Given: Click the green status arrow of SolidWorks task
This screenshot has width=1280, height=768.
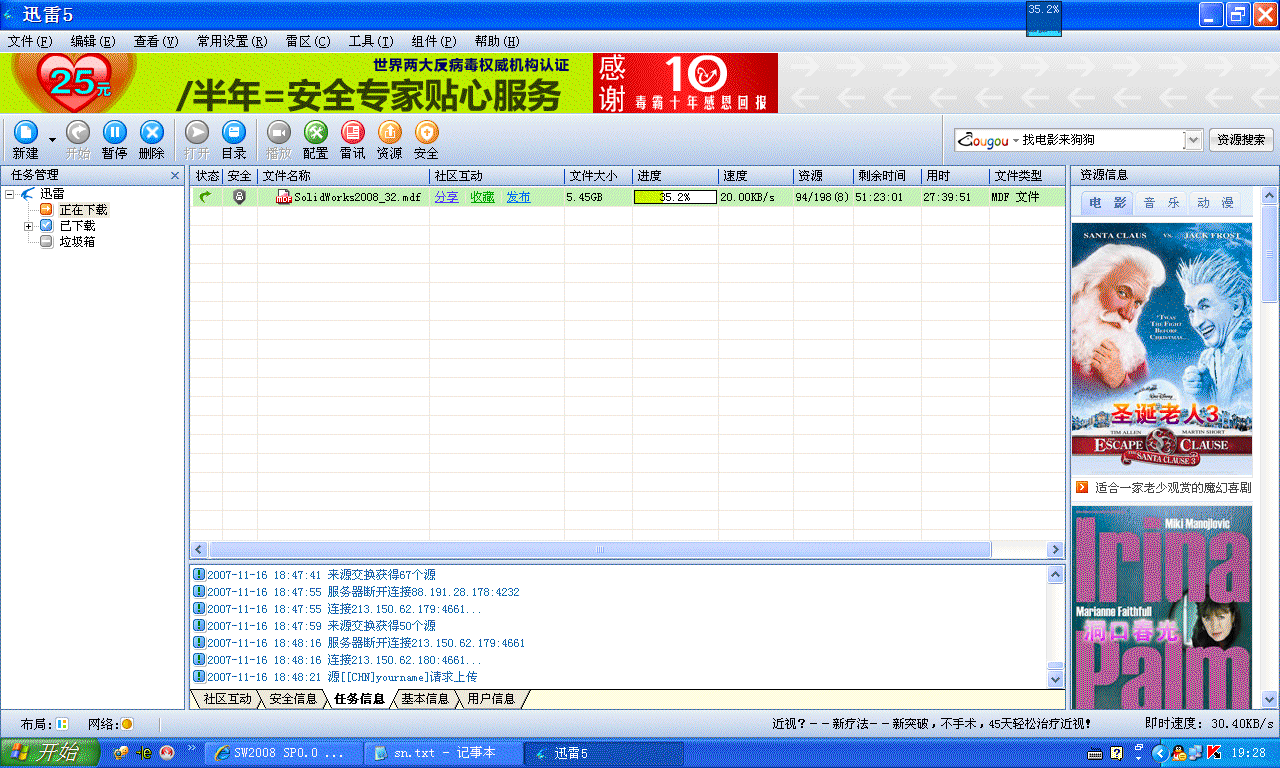Looking at the screenshot, I should click(206, 197).
